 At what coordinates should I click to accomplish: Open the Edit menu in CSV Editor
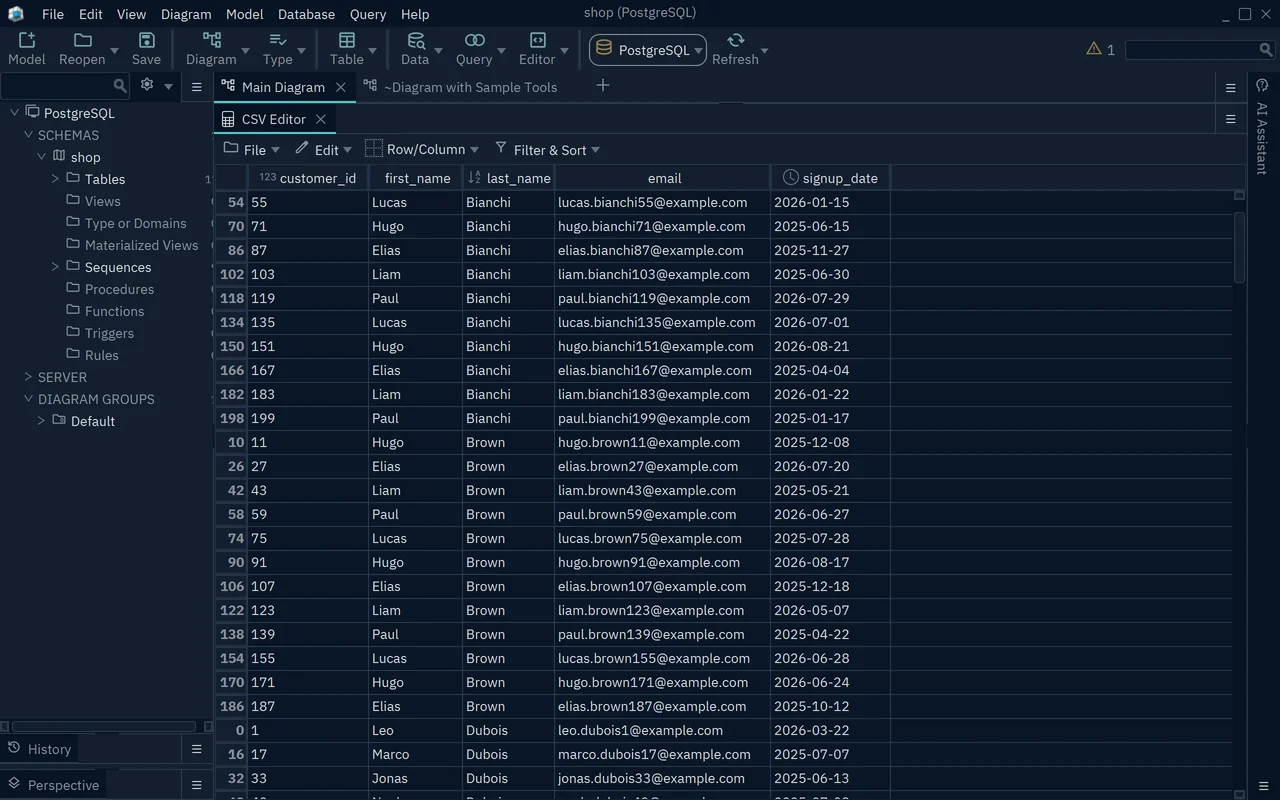point(324,149)
